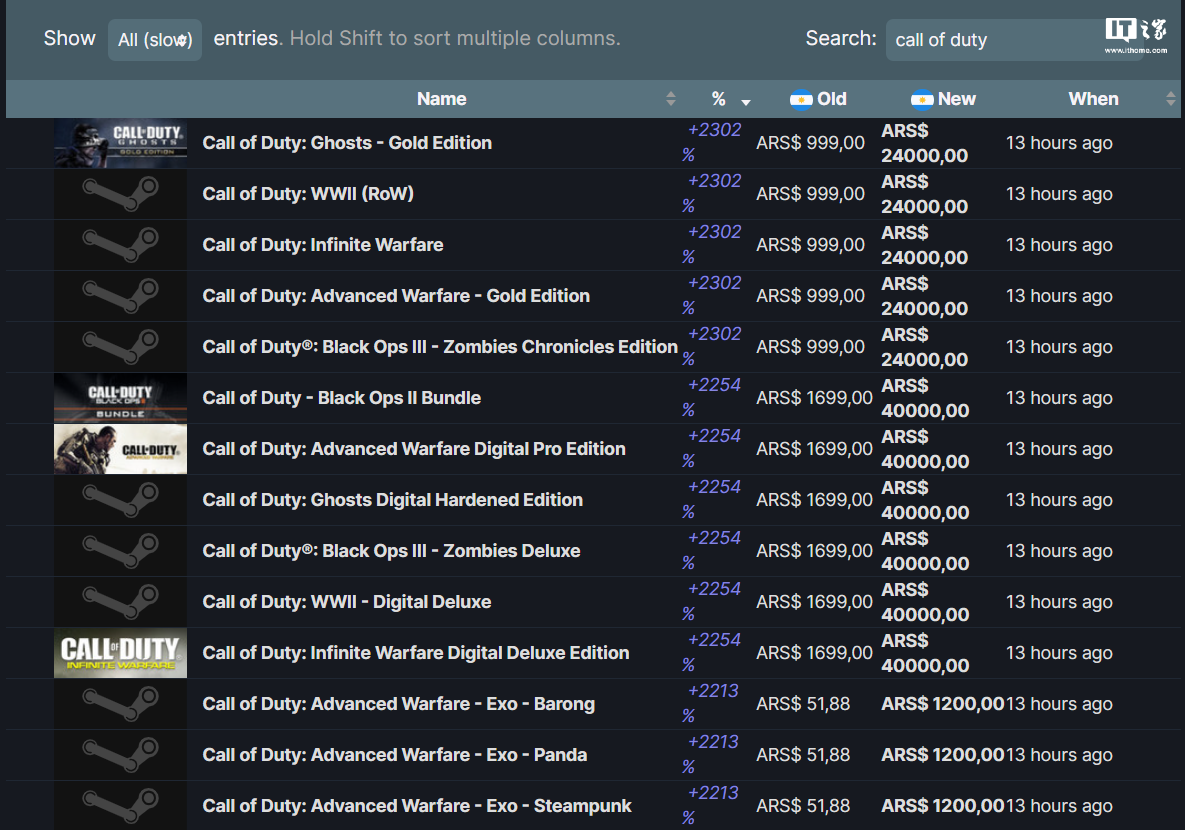Click the Steam icon for Exo - Steampunk

pyautogui.click(x=120, y=806)
